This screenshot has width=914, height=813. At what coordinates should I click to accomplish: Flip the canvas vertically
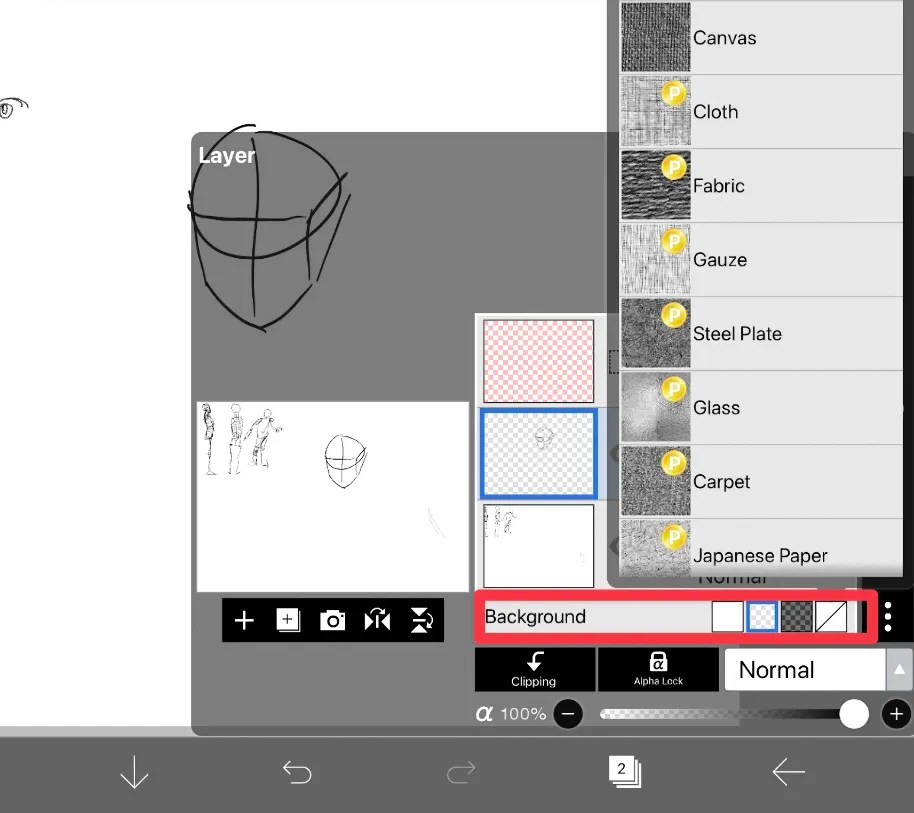[421, 620]
